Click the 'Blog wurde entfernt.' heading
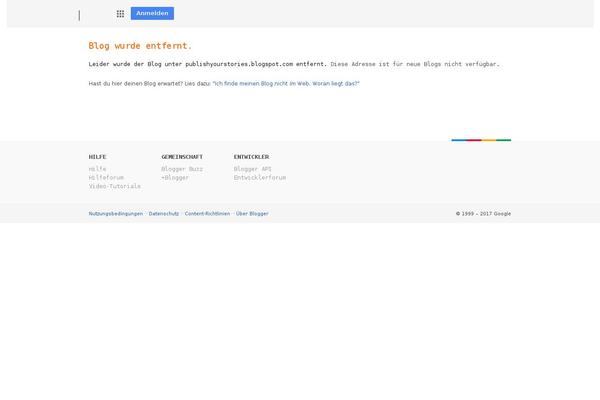 [x=140, y=46]
